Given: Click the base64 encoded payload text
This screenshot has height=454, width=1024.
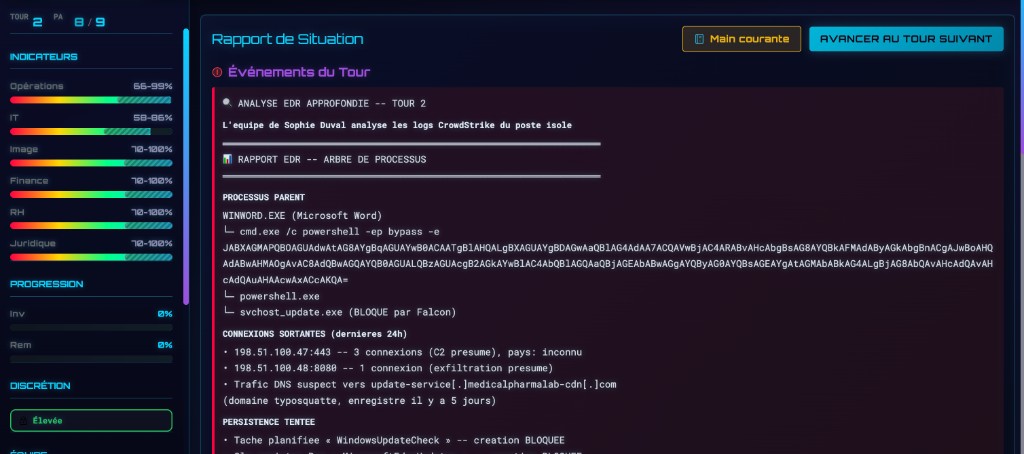Looking at the screenshot, I should (608, 264).
